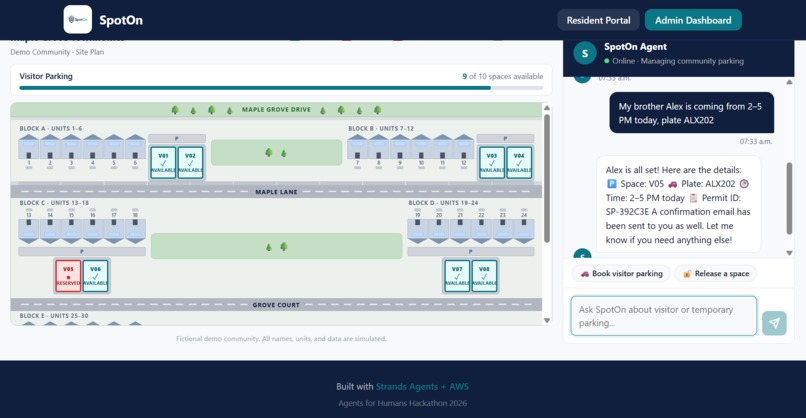Click the Maple Grove Drive label

[x=276, y=110]
